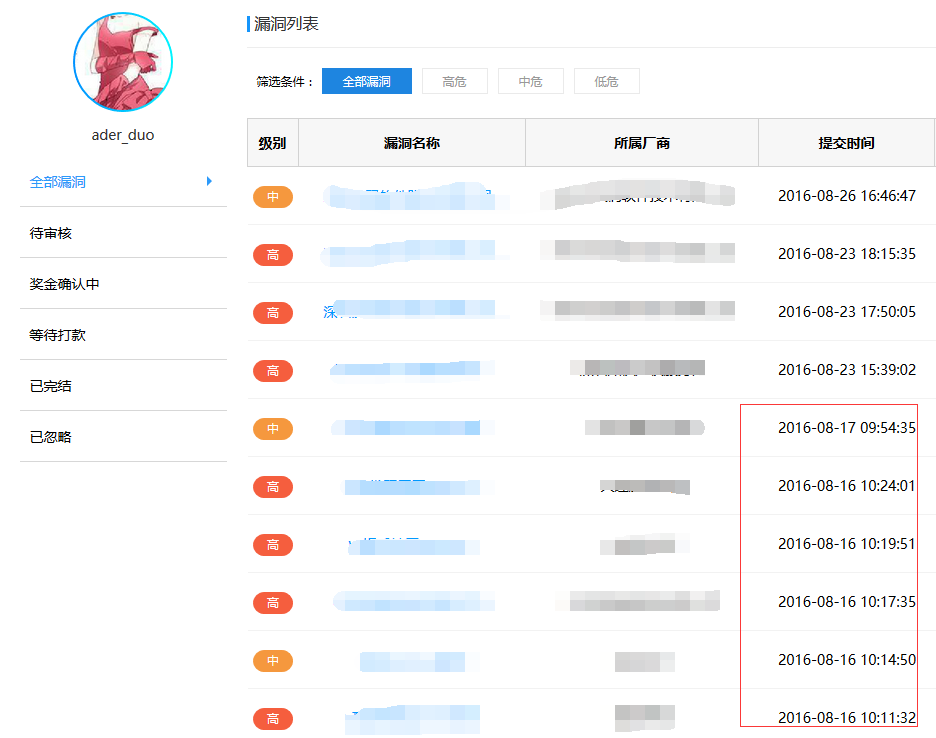Click the first vulnerability name in the table

[x=412, y=197]
